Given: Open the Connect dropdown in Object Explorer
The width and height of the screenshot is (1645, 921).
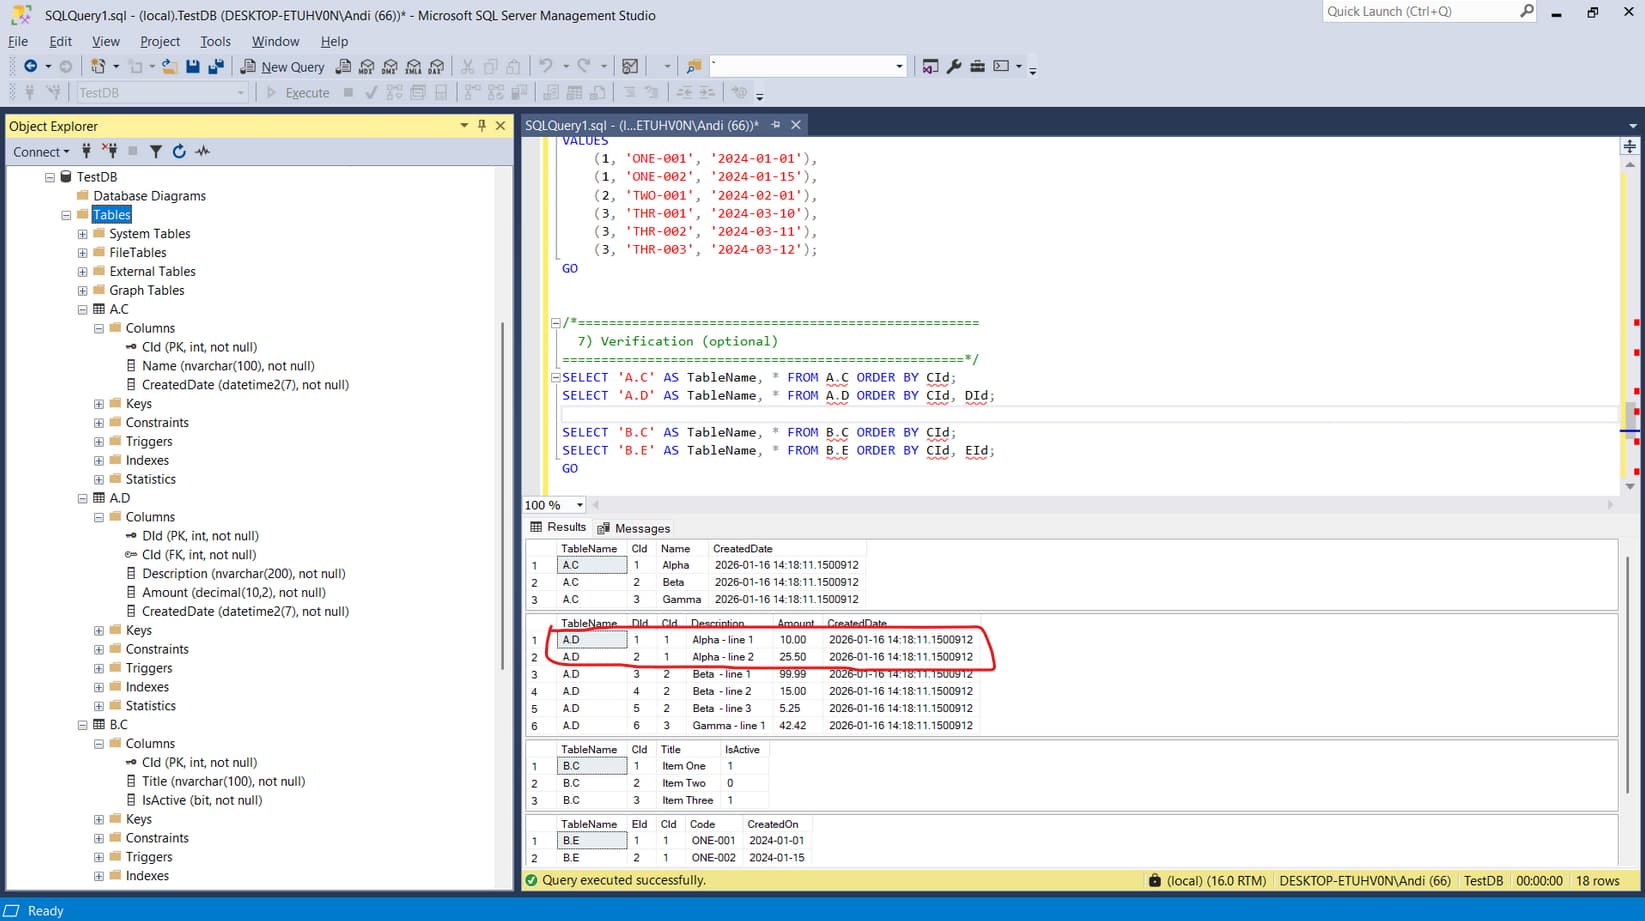Looking at the screenshot, I should [41, 152].
